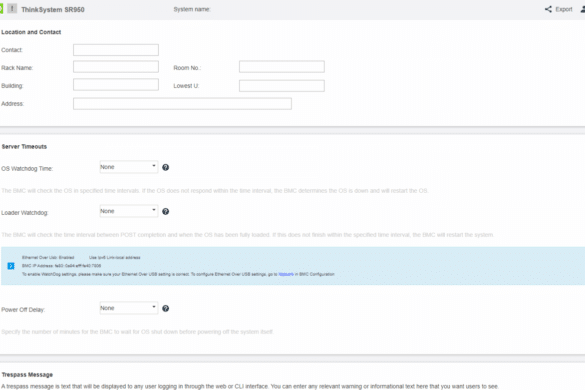Click the gray alert icon beside ThinkSystem SR950

pos(12,8)
